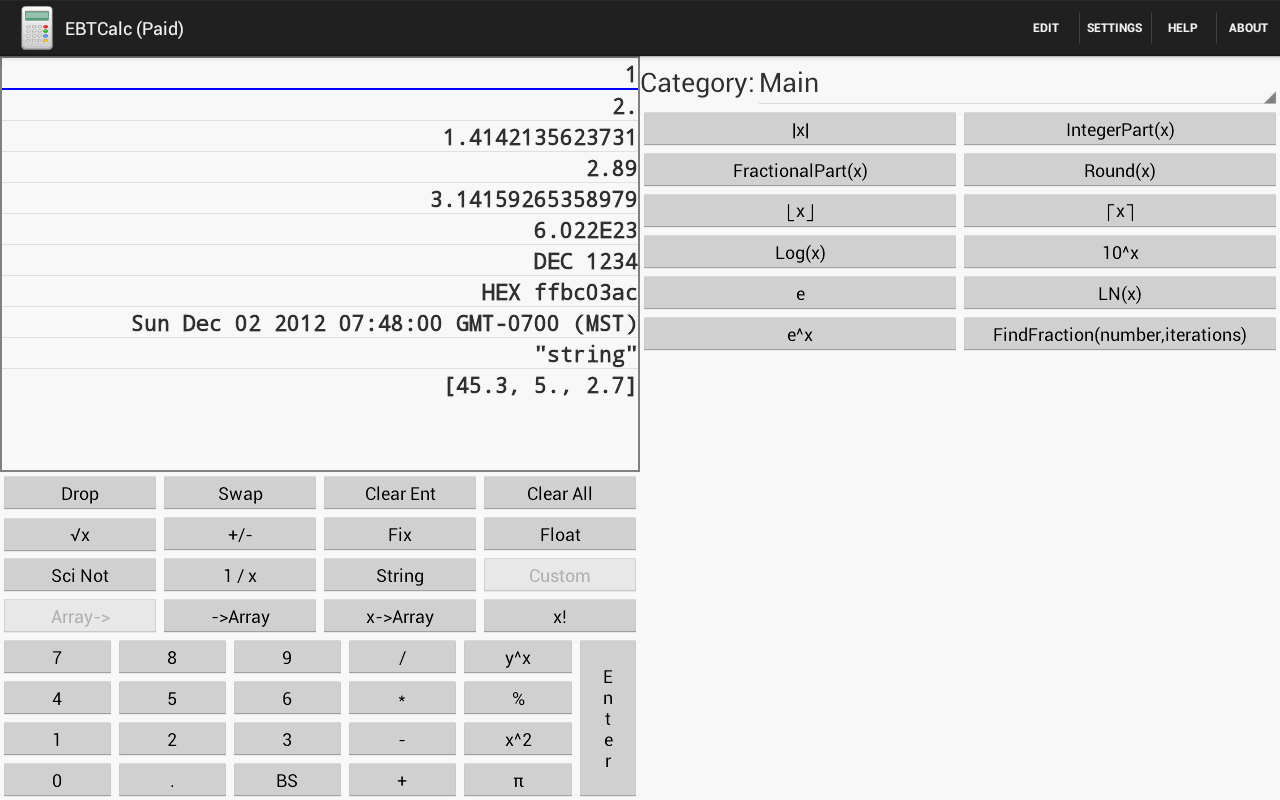Apply the IntegerPart(x) function
Viewport: 1280px width, 800px height.
(x=1119, y=128)
